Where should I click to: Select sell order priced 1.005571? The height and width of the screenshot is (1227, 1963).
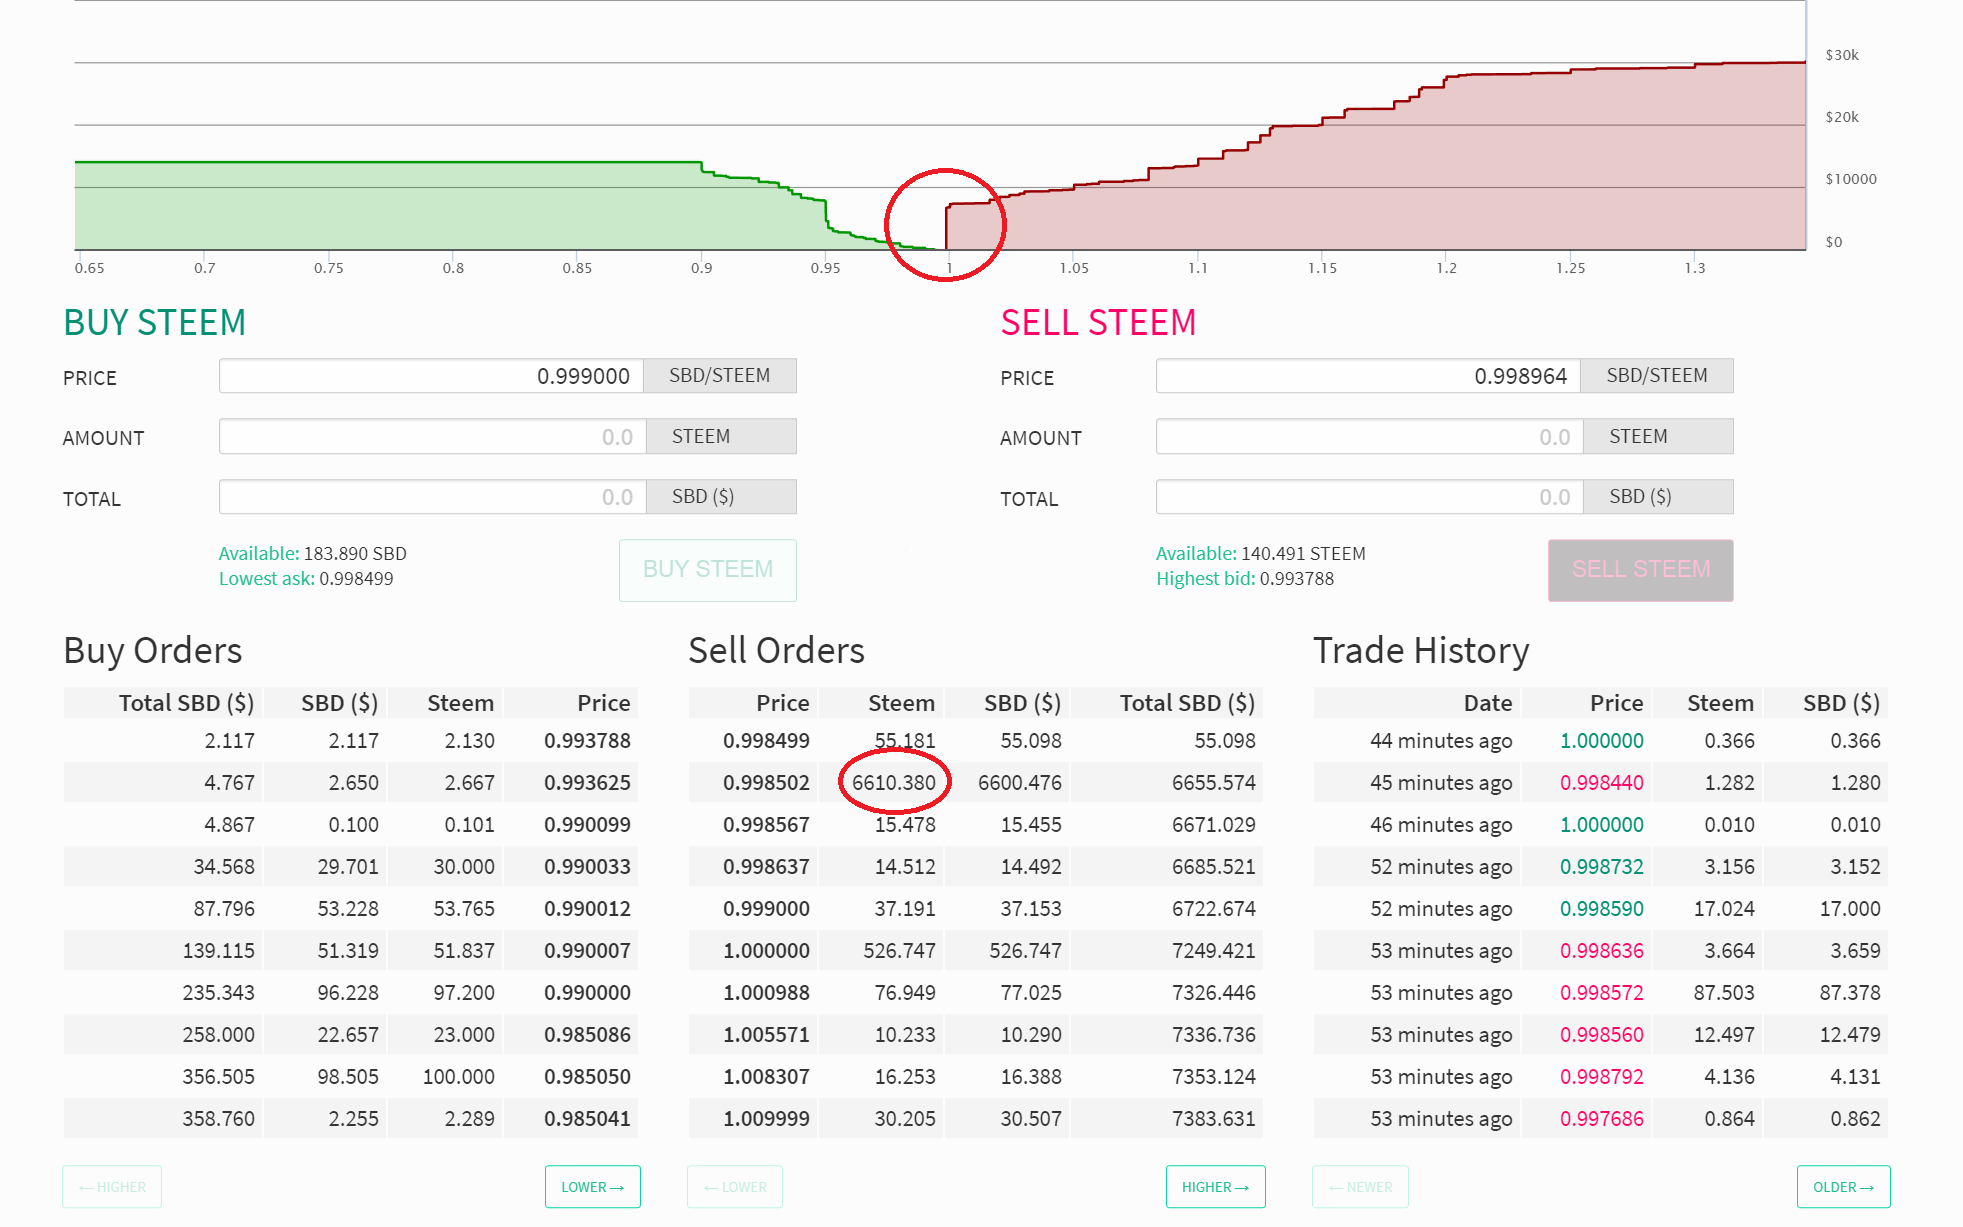(x=976, y=1035)
